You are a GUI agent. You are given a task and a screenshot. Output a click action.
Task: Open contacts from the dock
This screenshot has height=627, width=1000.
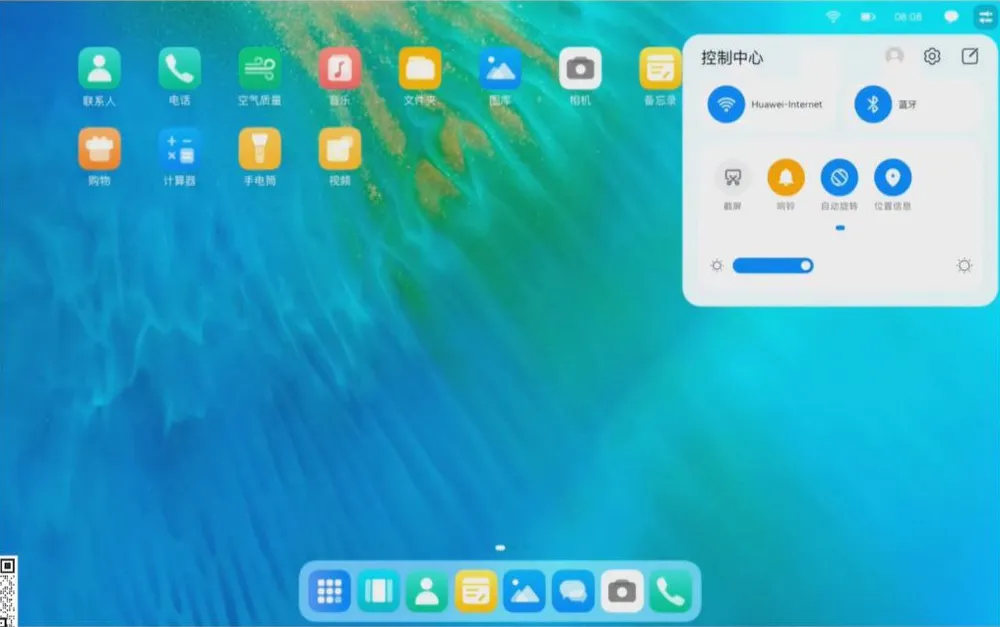(427, 591)
